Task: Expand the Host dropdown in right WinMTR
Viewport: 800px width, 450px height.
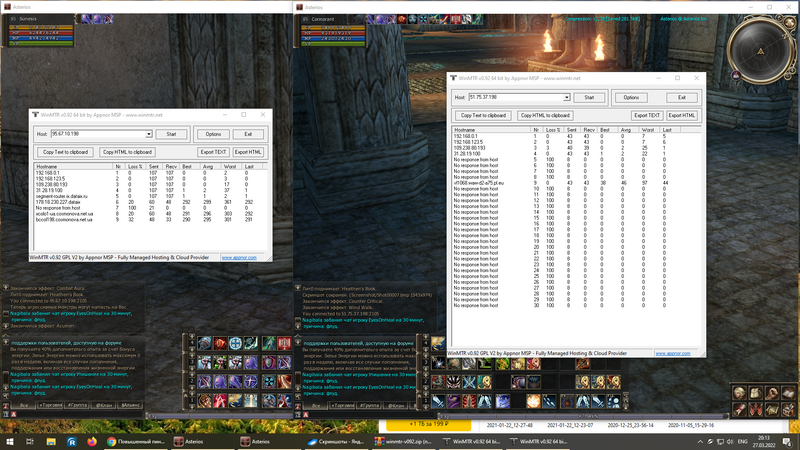Action: click(566, 98)
